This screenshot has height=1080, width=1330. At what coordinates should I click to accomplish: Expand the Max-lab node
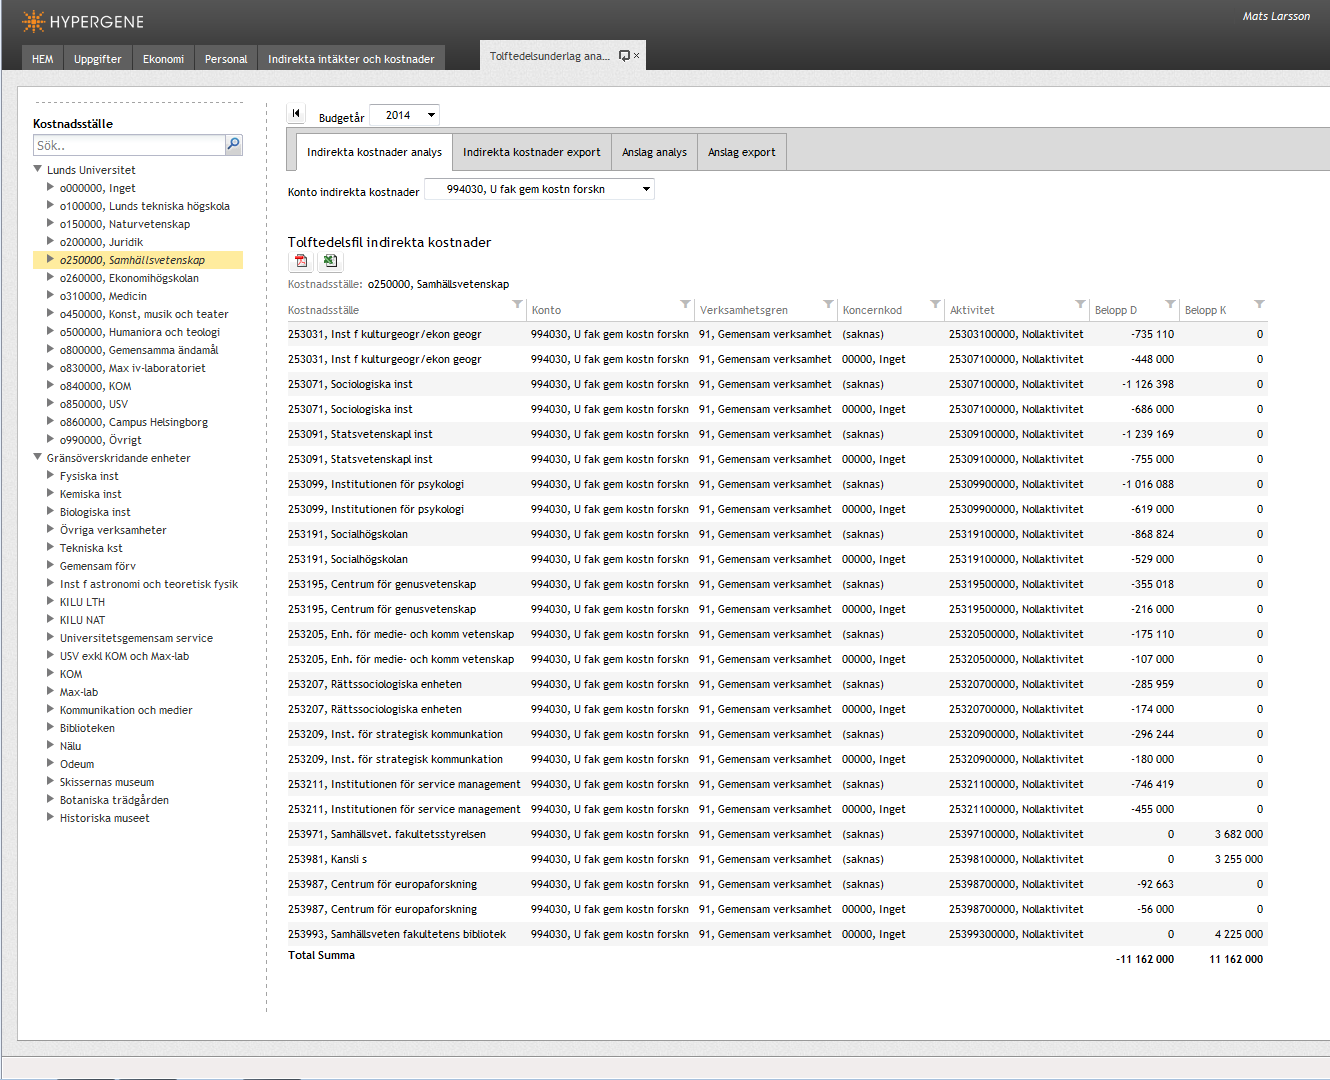coord(50,691)
